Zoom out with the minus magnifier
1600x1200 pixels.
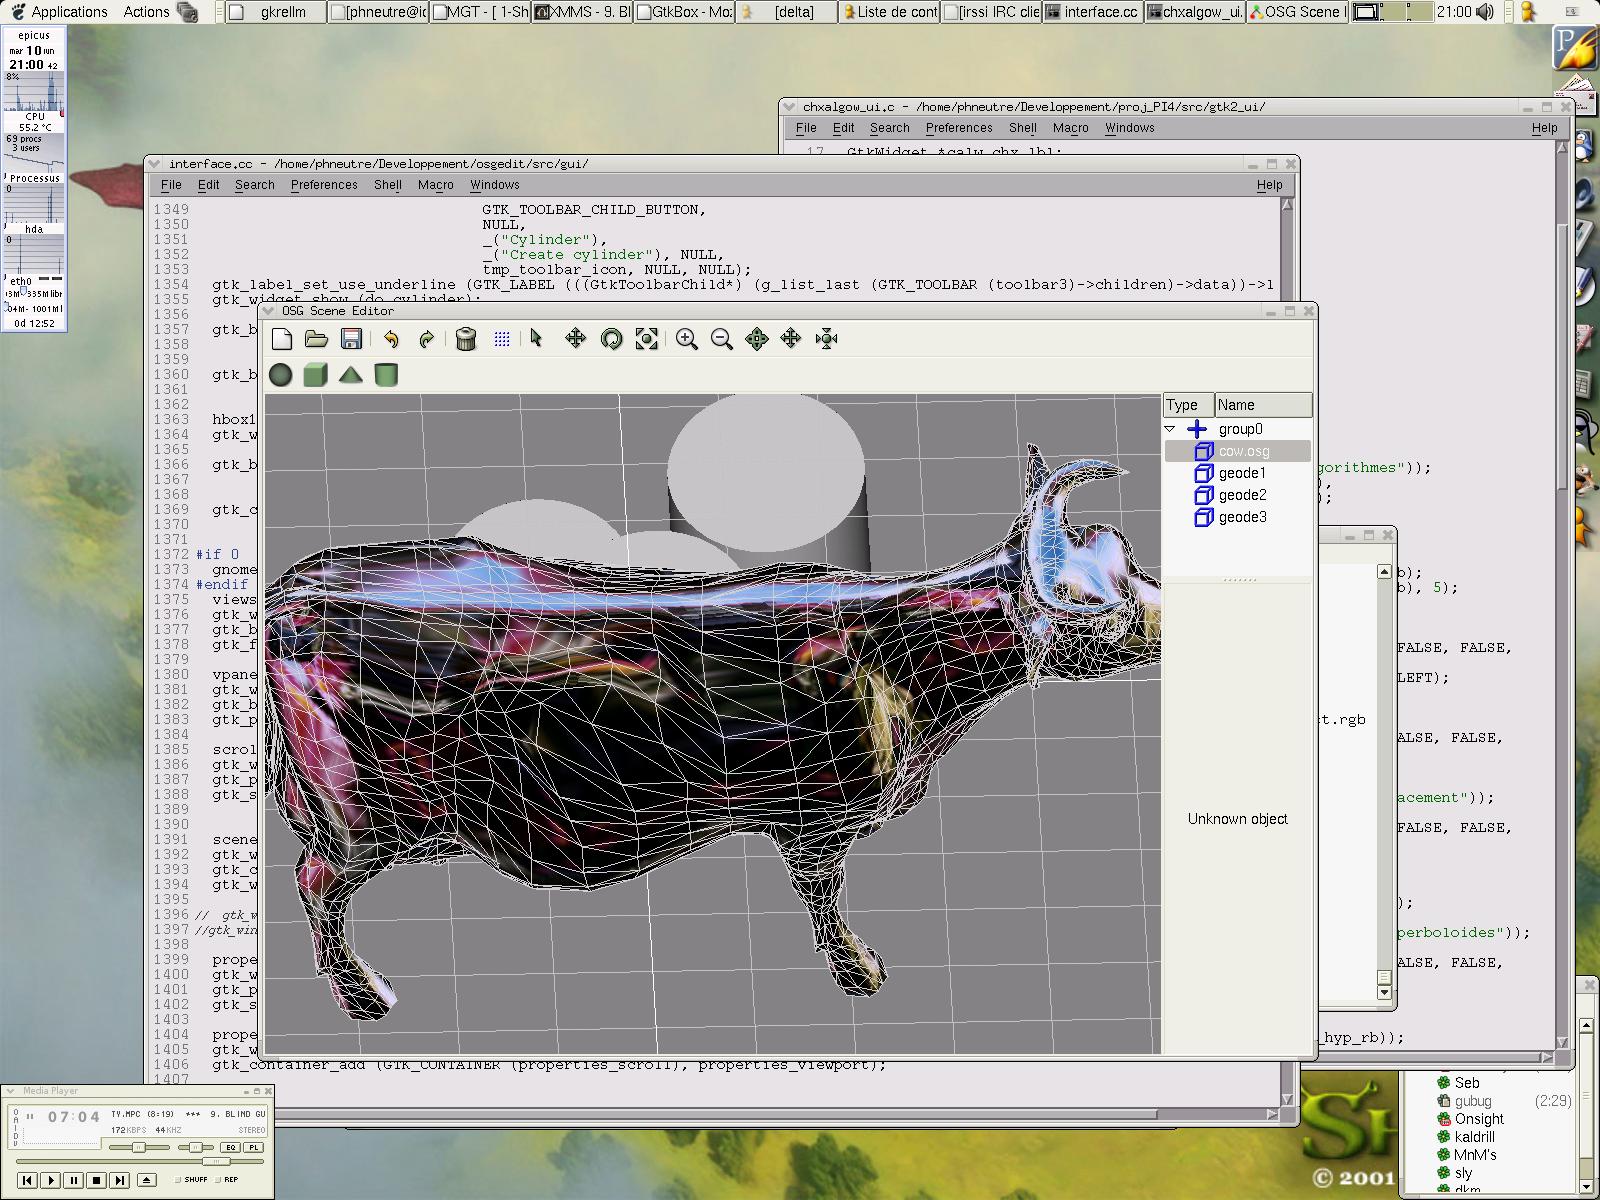(721, 339)
